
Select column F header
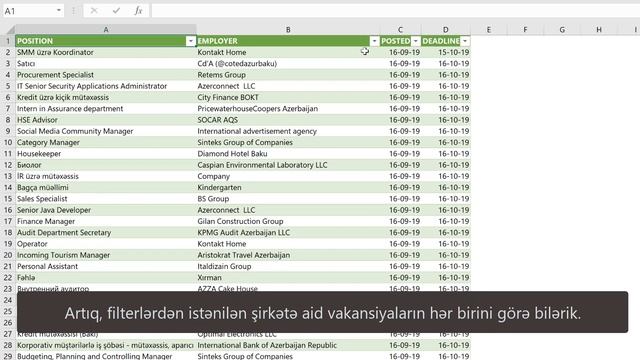pos(525,29)
